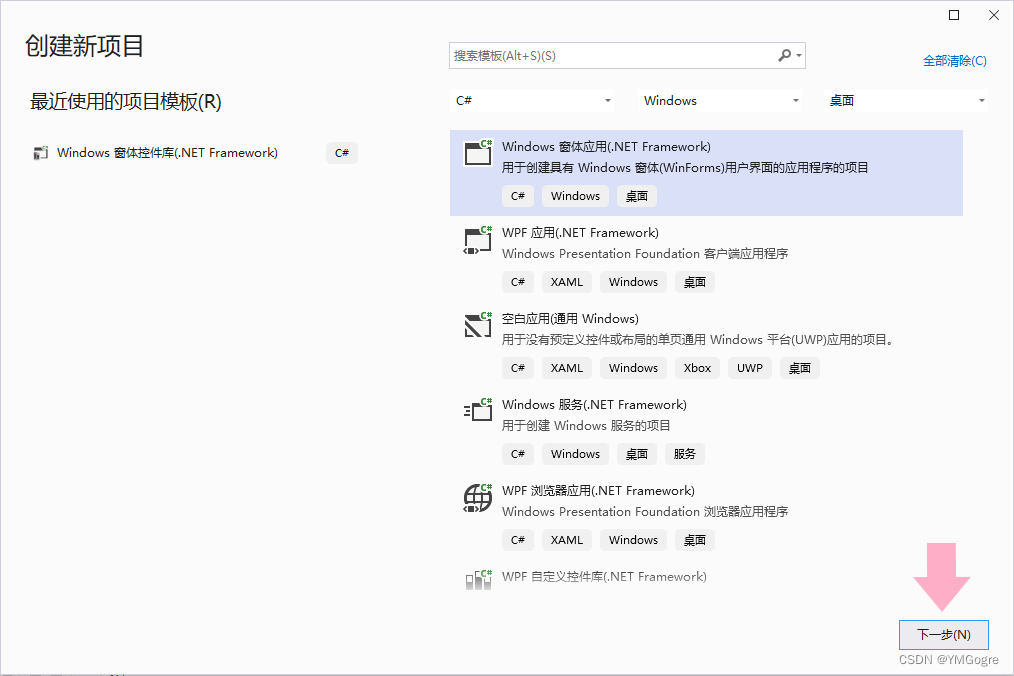Image resolution: width=1014 pixels, height=676 pixels.
Task: Click the Xbox tag under 空白应用
Action: (x=697, y=368)
